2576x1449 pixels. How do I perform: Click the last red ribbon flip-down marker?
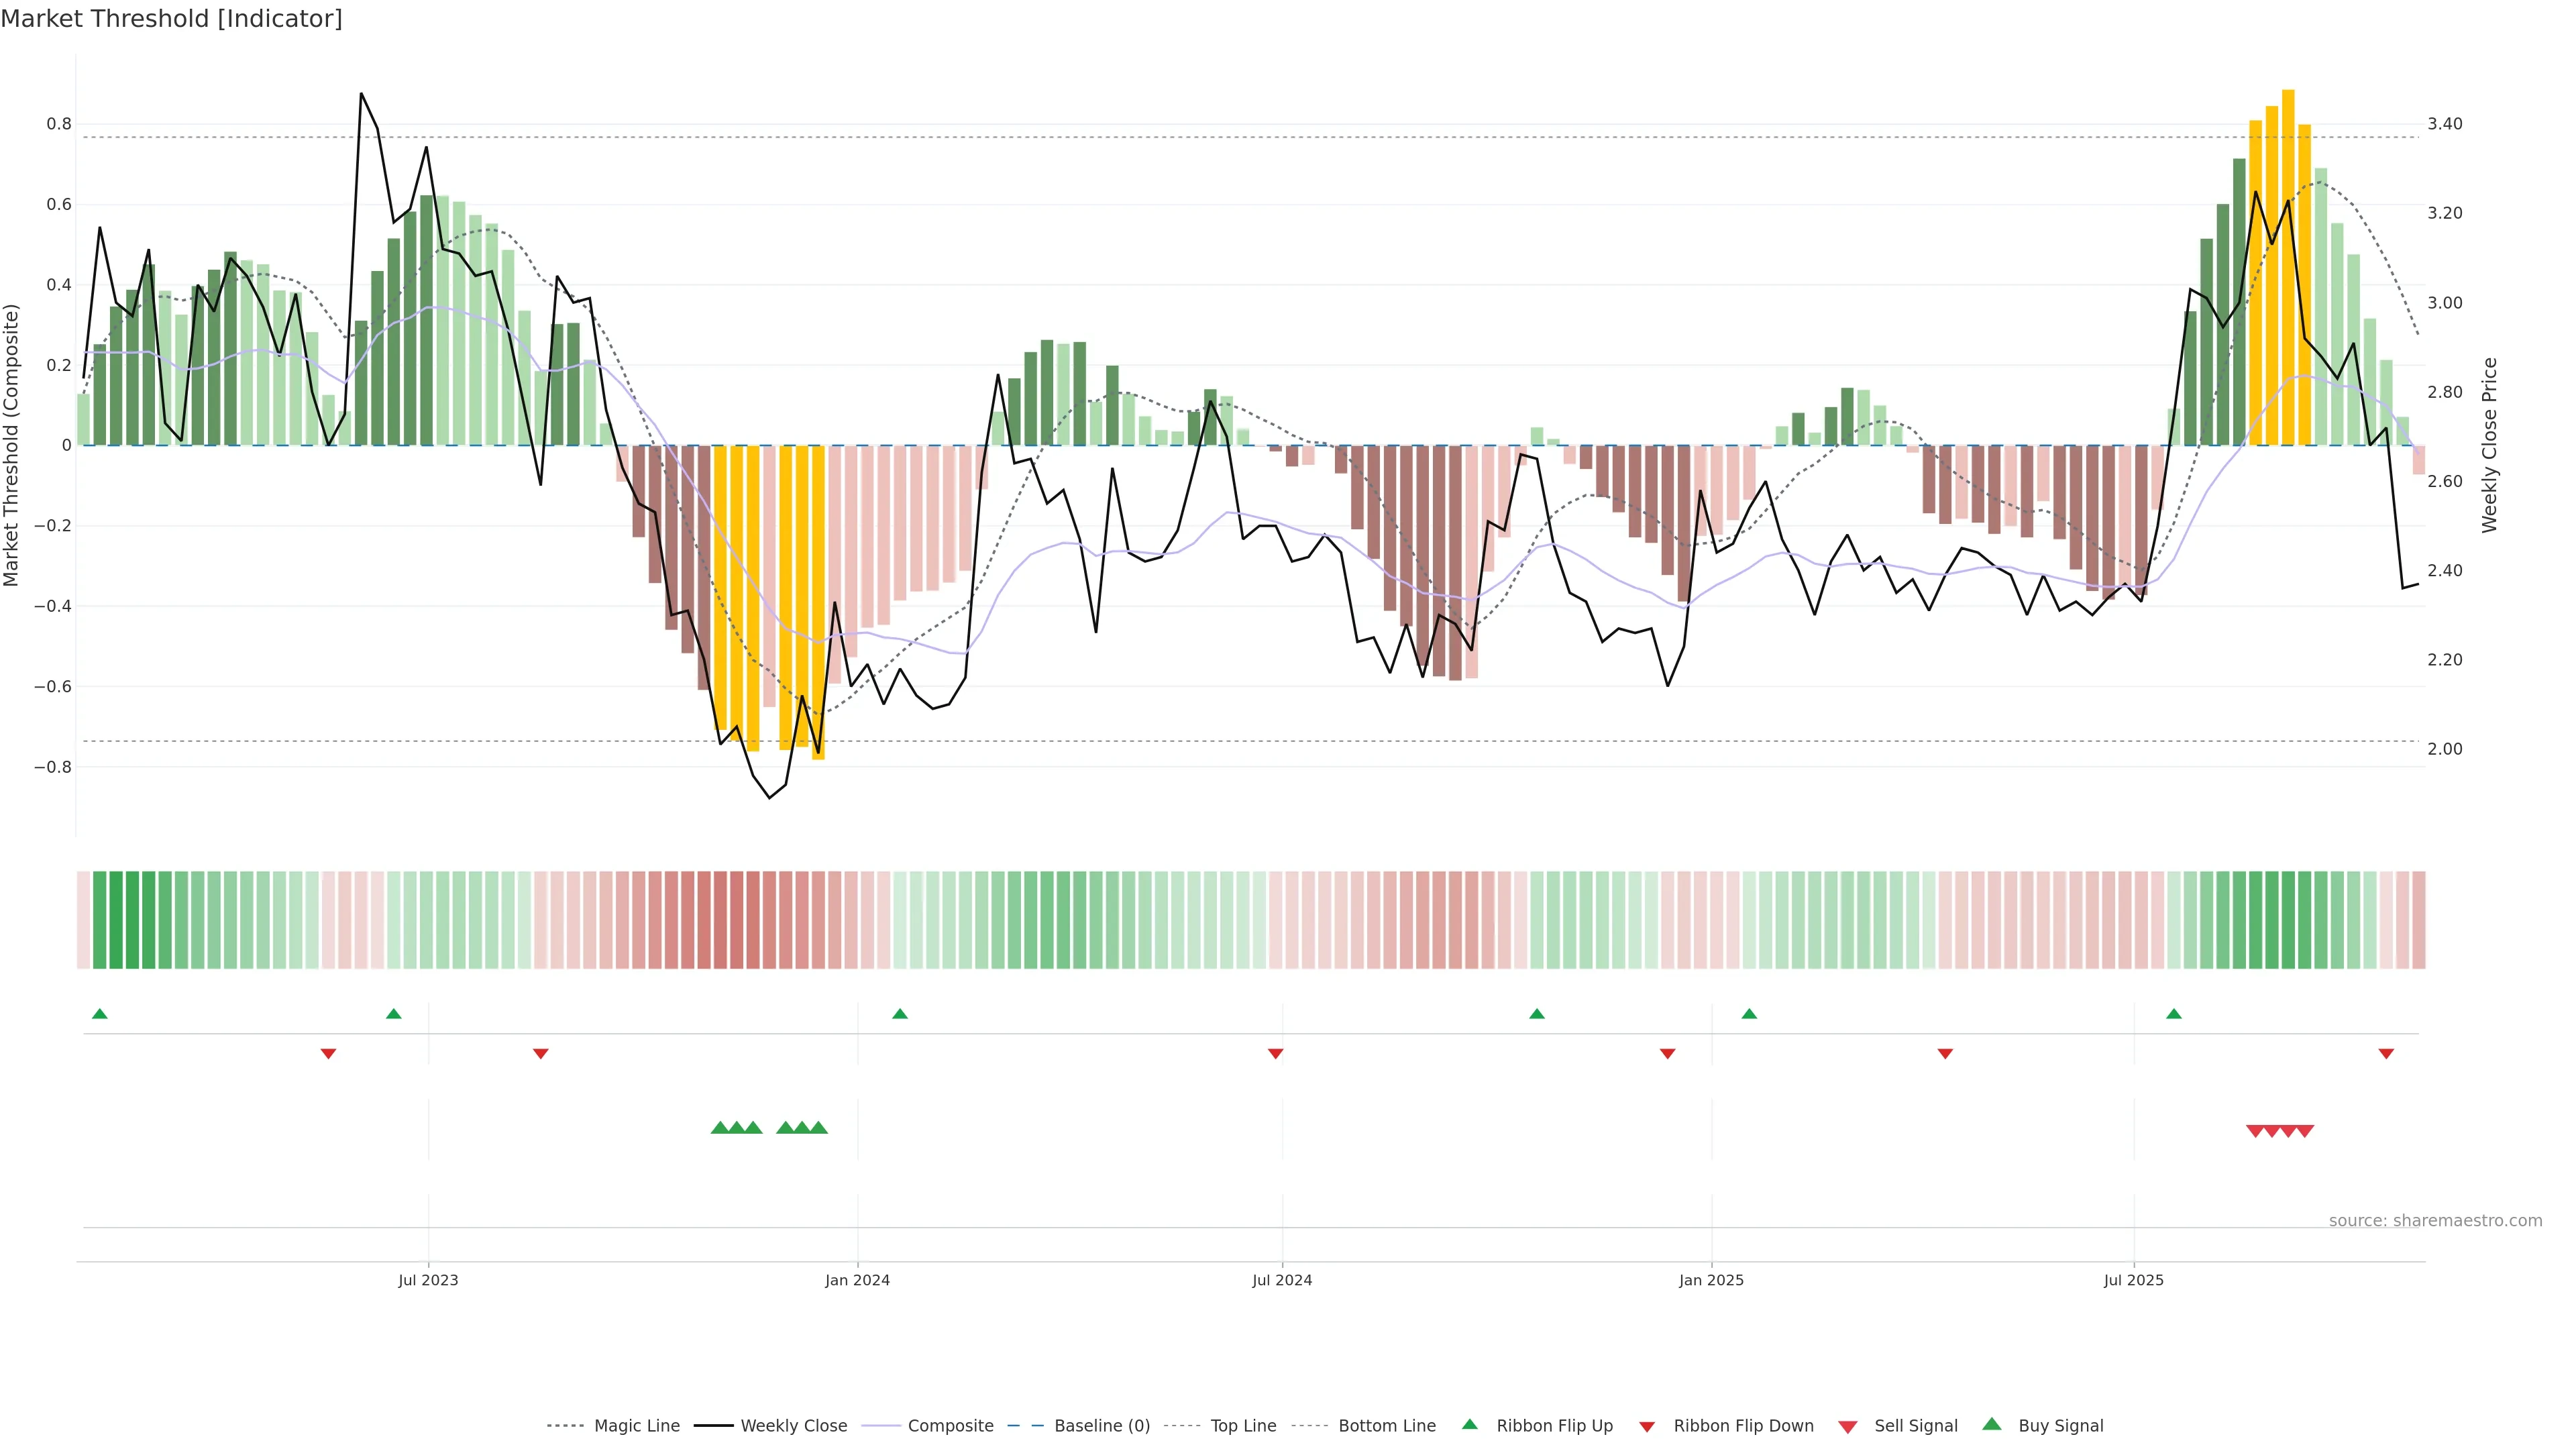(x=2386, y=1053)
